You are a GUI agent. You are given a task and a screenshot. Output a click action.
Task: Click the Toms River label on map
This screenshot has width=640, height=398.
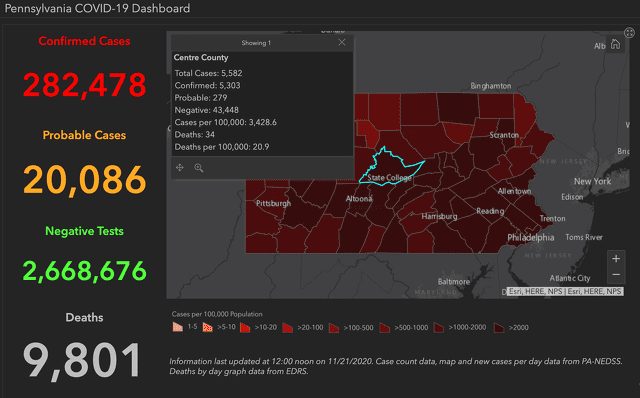pyautogui.click(x=584, y=237)
